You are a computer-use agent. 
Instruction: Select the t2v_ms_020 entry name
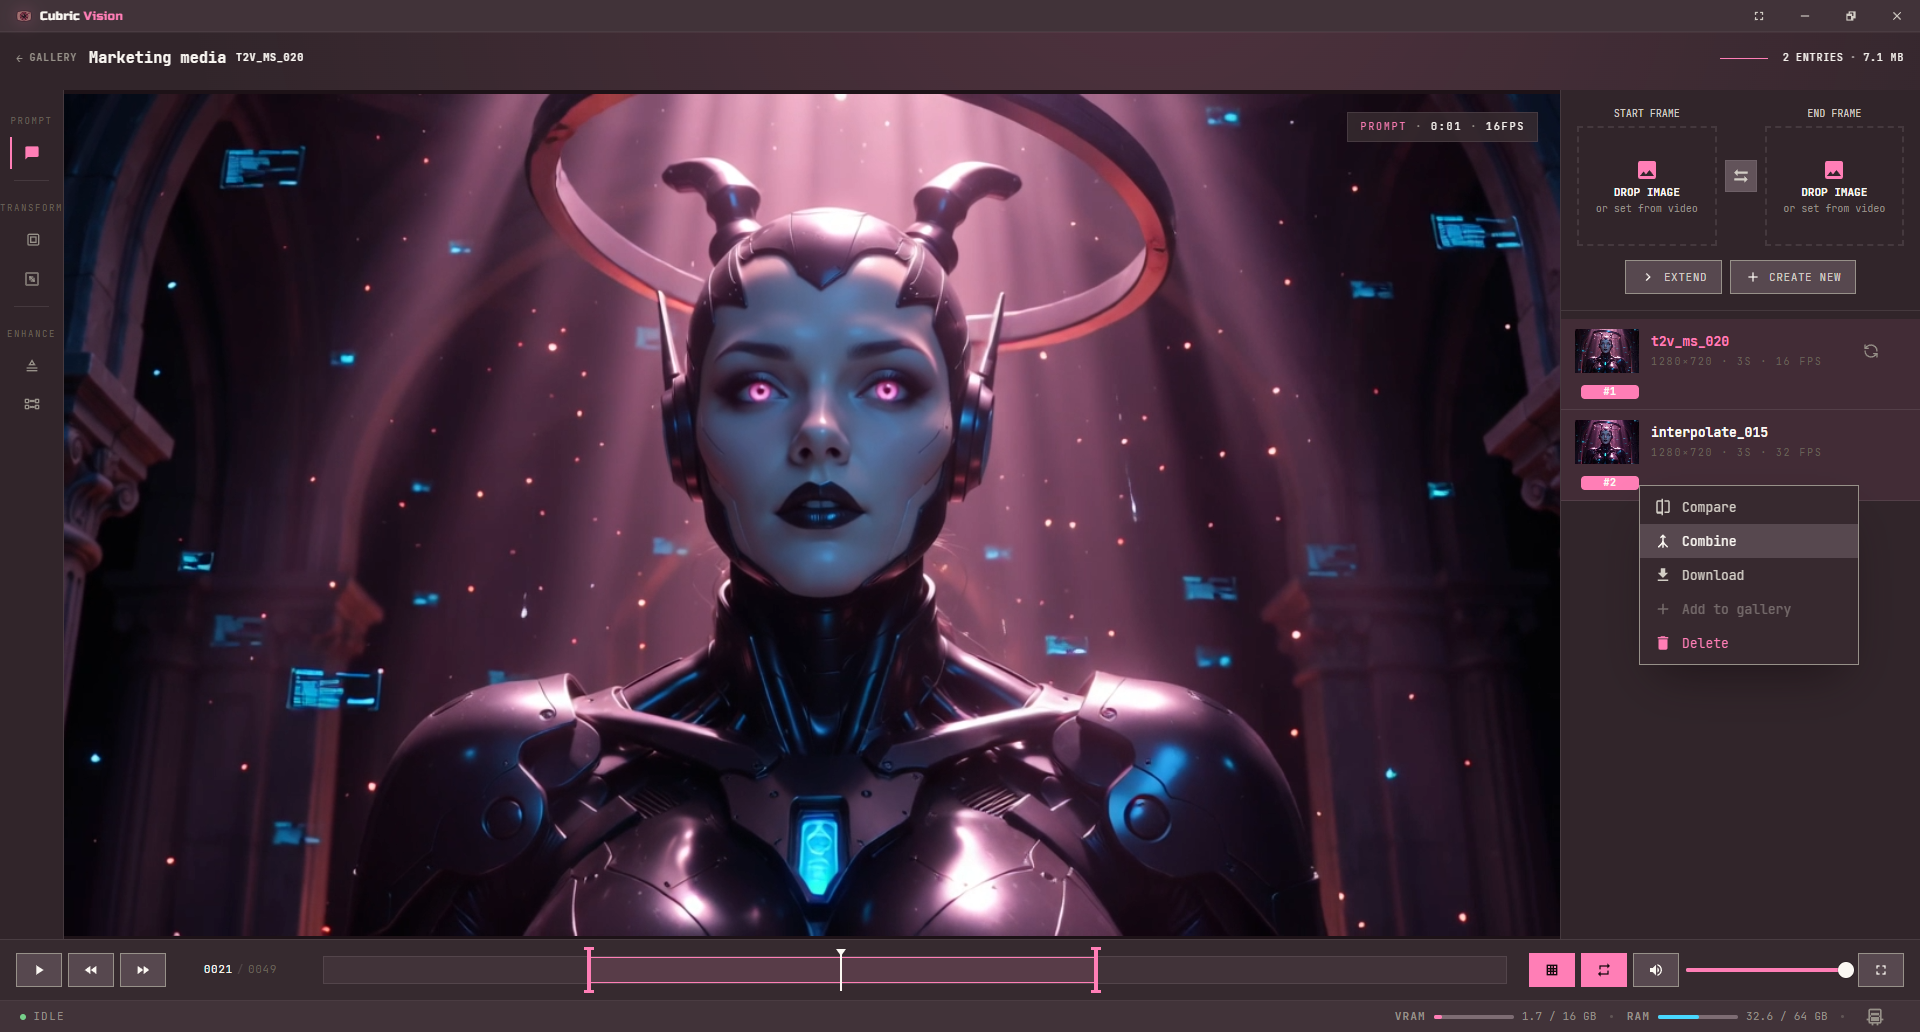1690,341
